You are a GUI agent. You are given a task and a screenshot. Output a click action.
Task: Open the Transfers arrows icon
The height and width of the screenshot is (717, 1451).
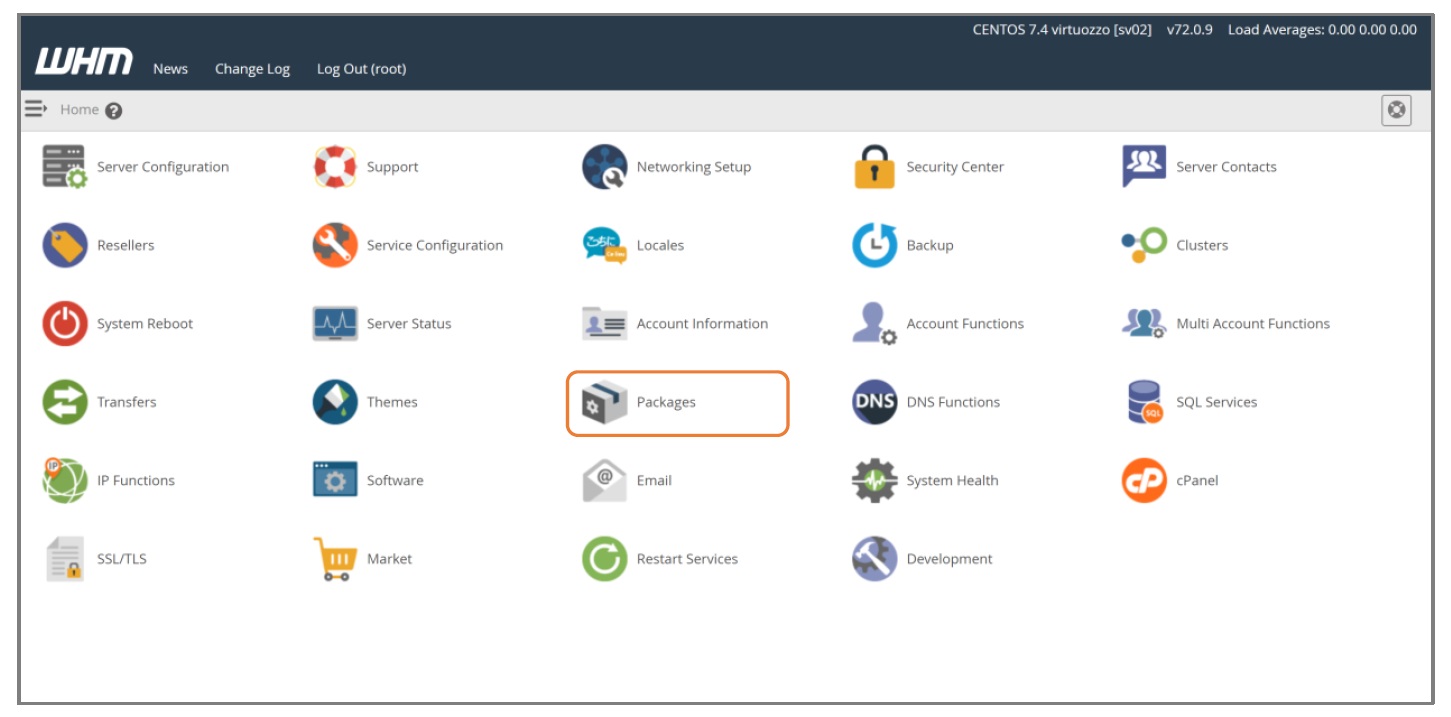pyautogui.click(x=65, y=402)
